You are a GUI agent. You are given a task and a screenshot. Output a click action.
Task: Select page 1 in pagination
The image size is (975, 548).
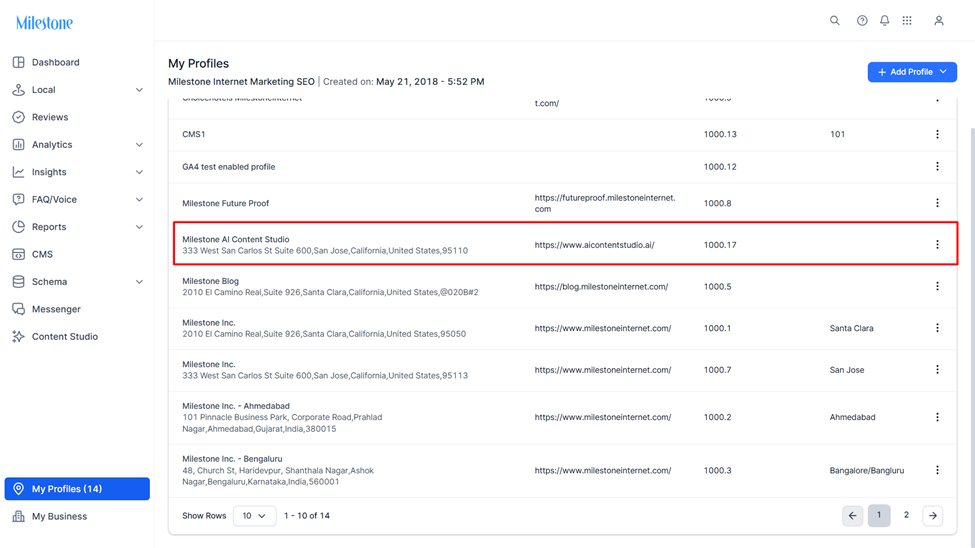click(879, 515)
